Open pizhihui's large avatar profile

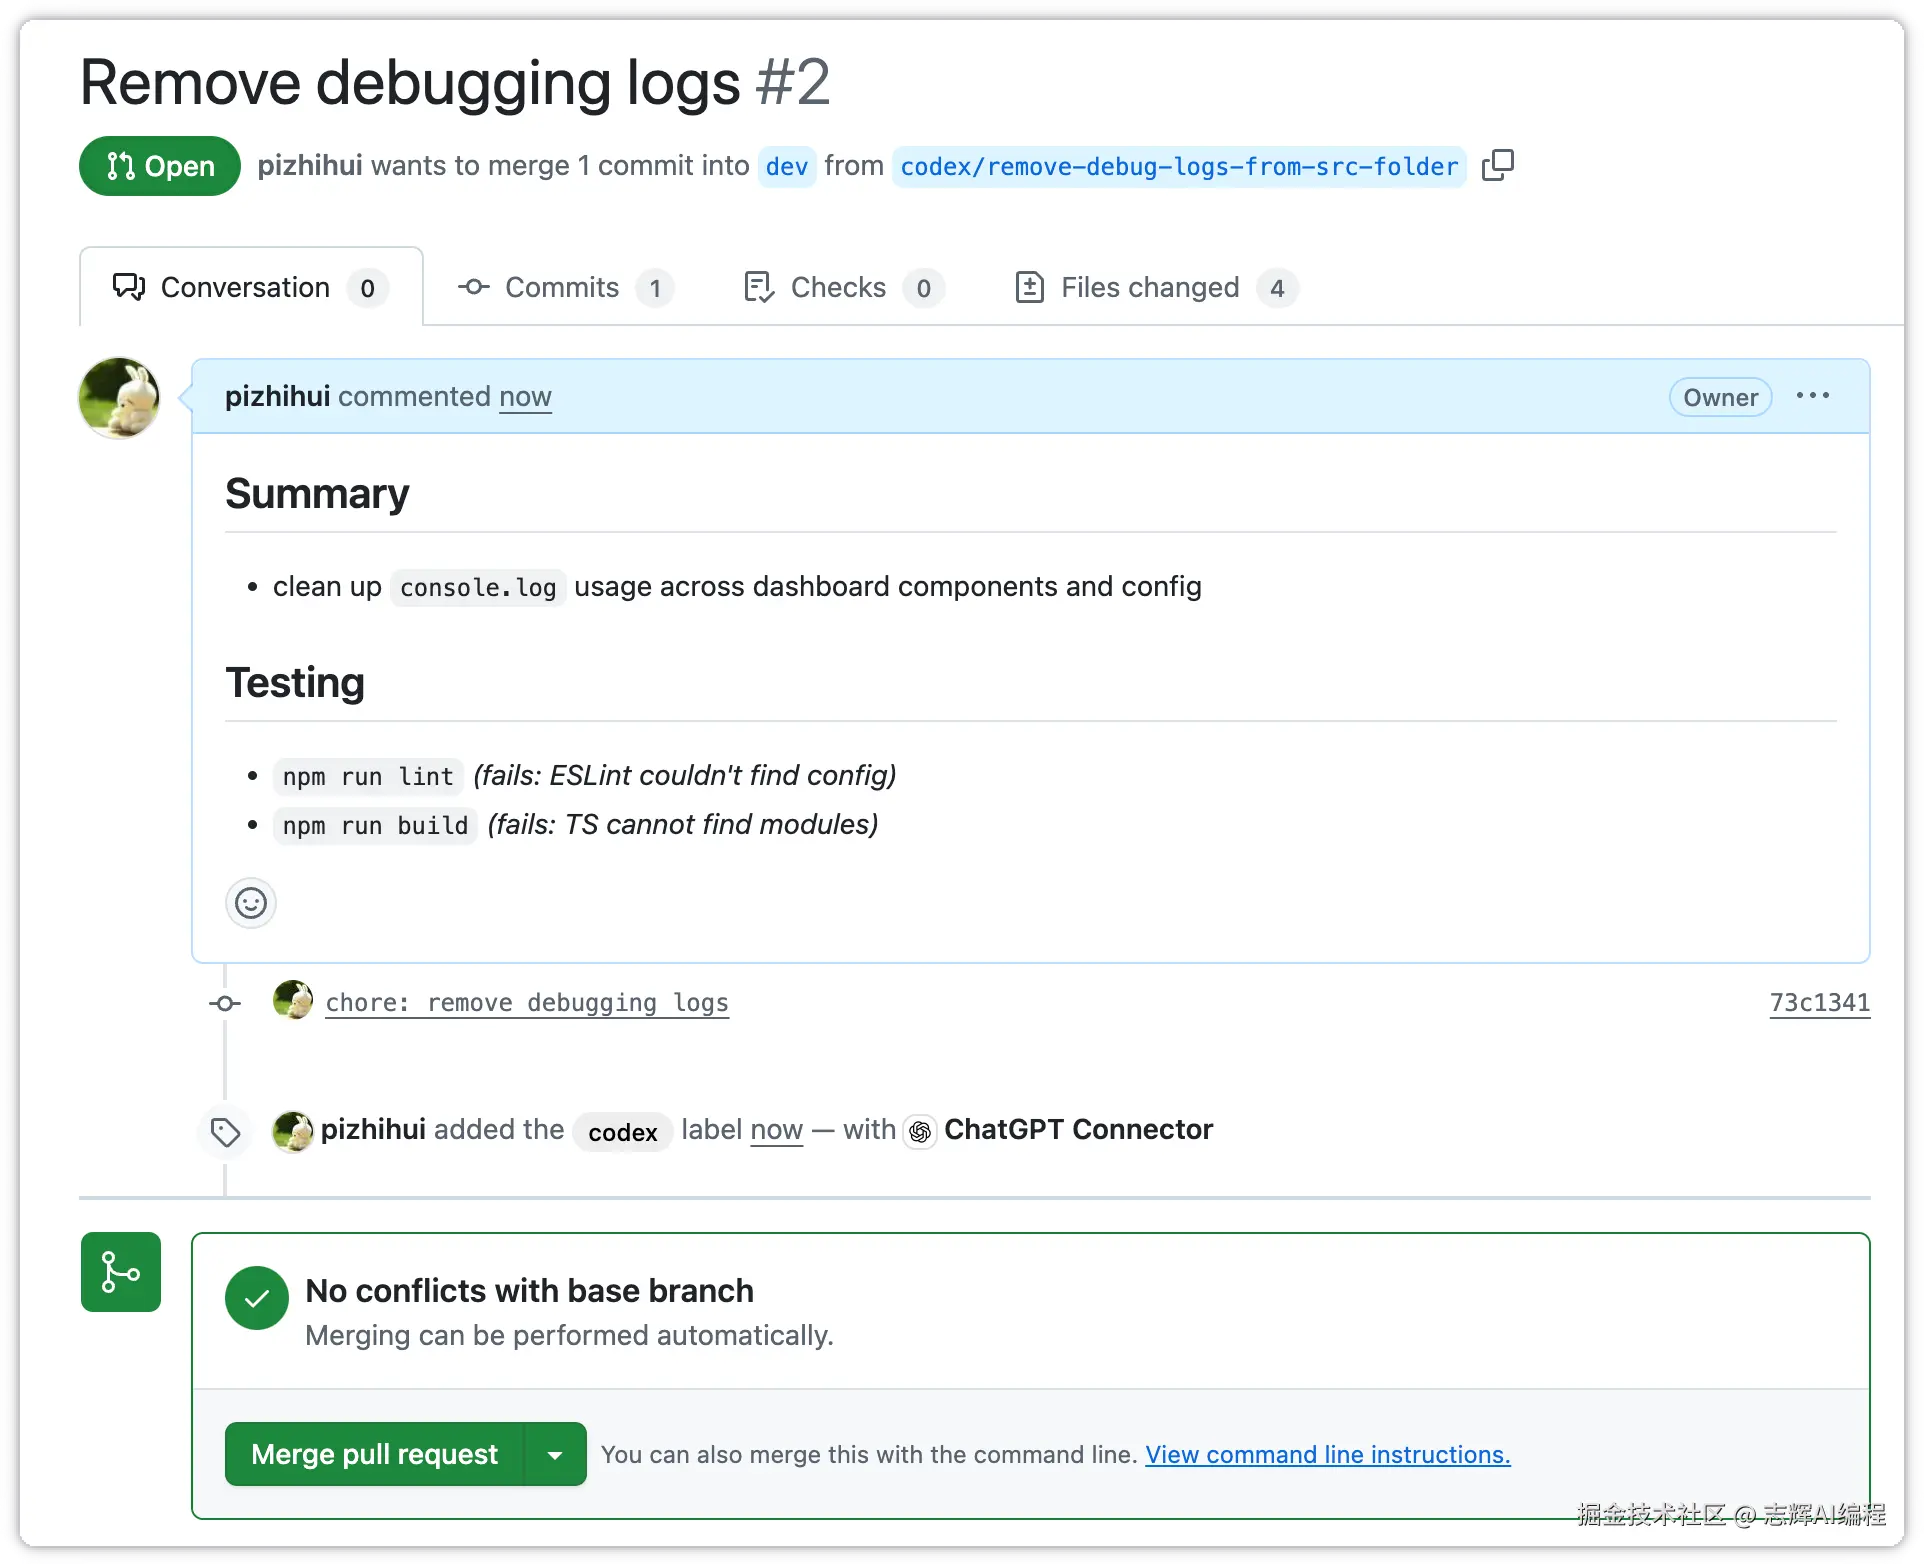tap(119, 397)
